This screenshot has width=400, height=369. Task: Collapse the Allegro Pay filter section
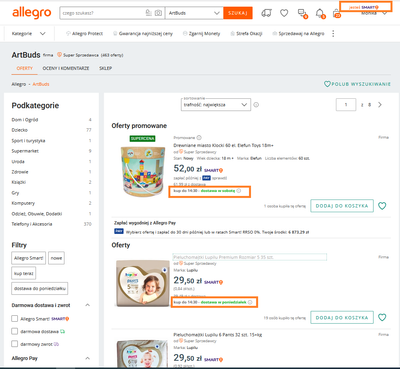point(88,358)
